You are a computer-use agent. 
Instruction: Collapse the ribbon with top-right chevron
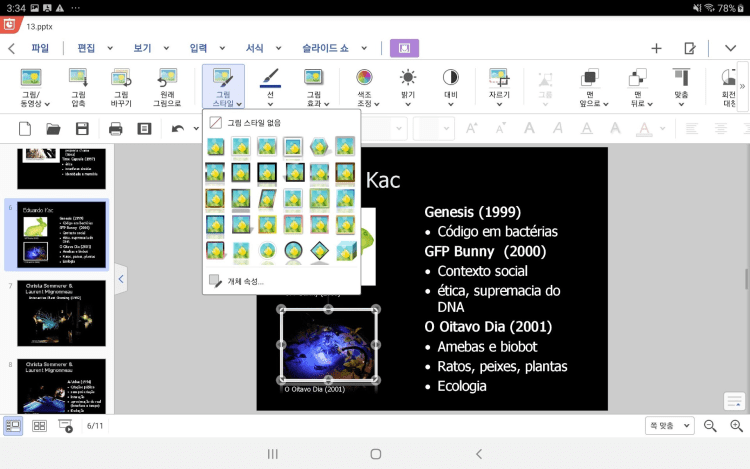730,48
